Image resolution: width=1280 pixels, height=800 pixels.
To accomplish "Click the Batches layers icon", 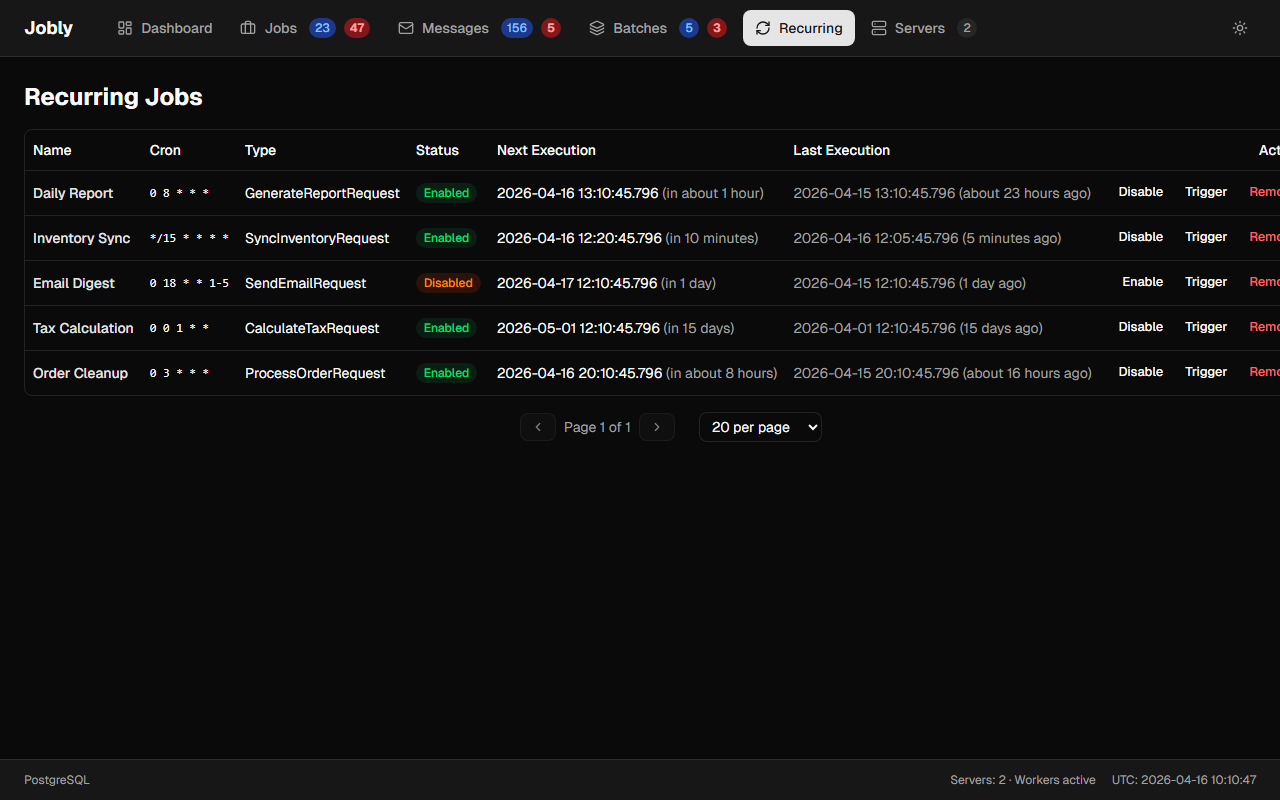I will (x=597, y=28).
